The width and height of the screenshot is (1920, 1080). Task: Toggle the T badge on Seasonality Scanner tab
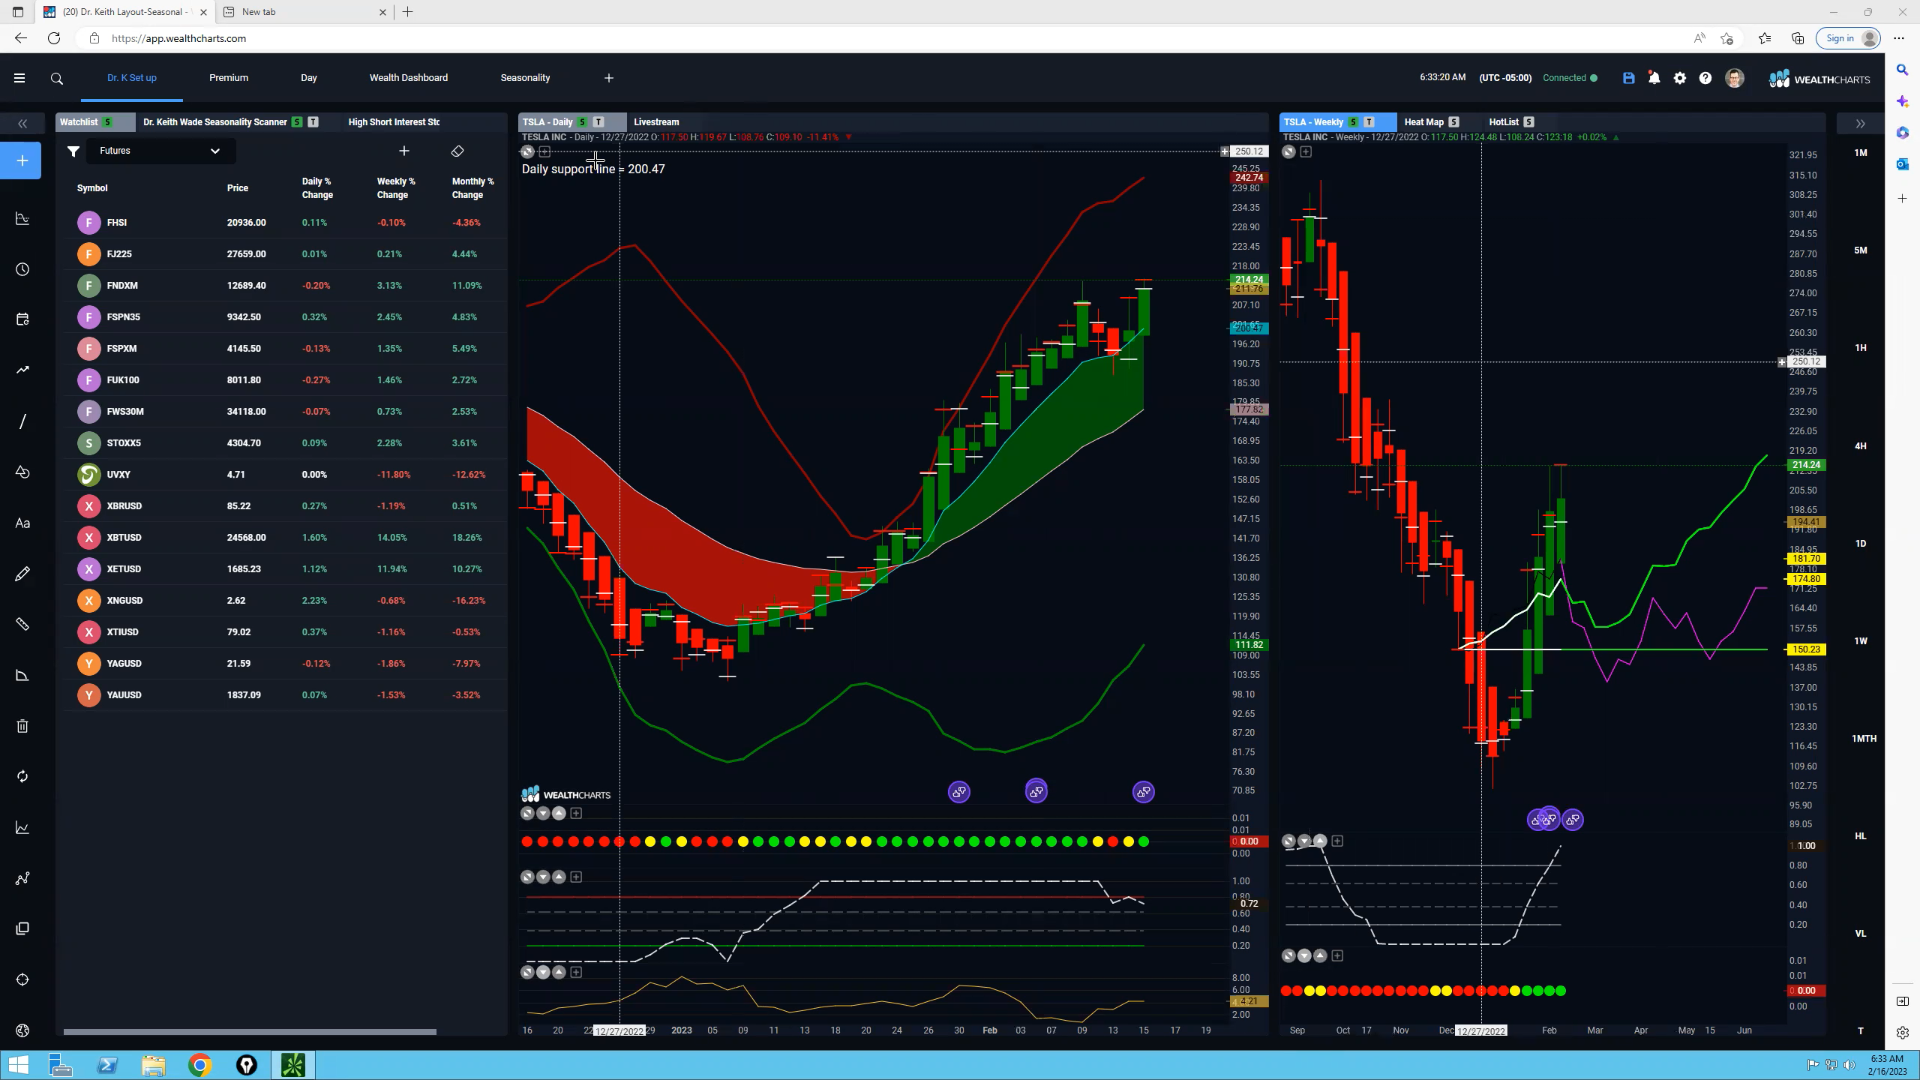(313, 122)
